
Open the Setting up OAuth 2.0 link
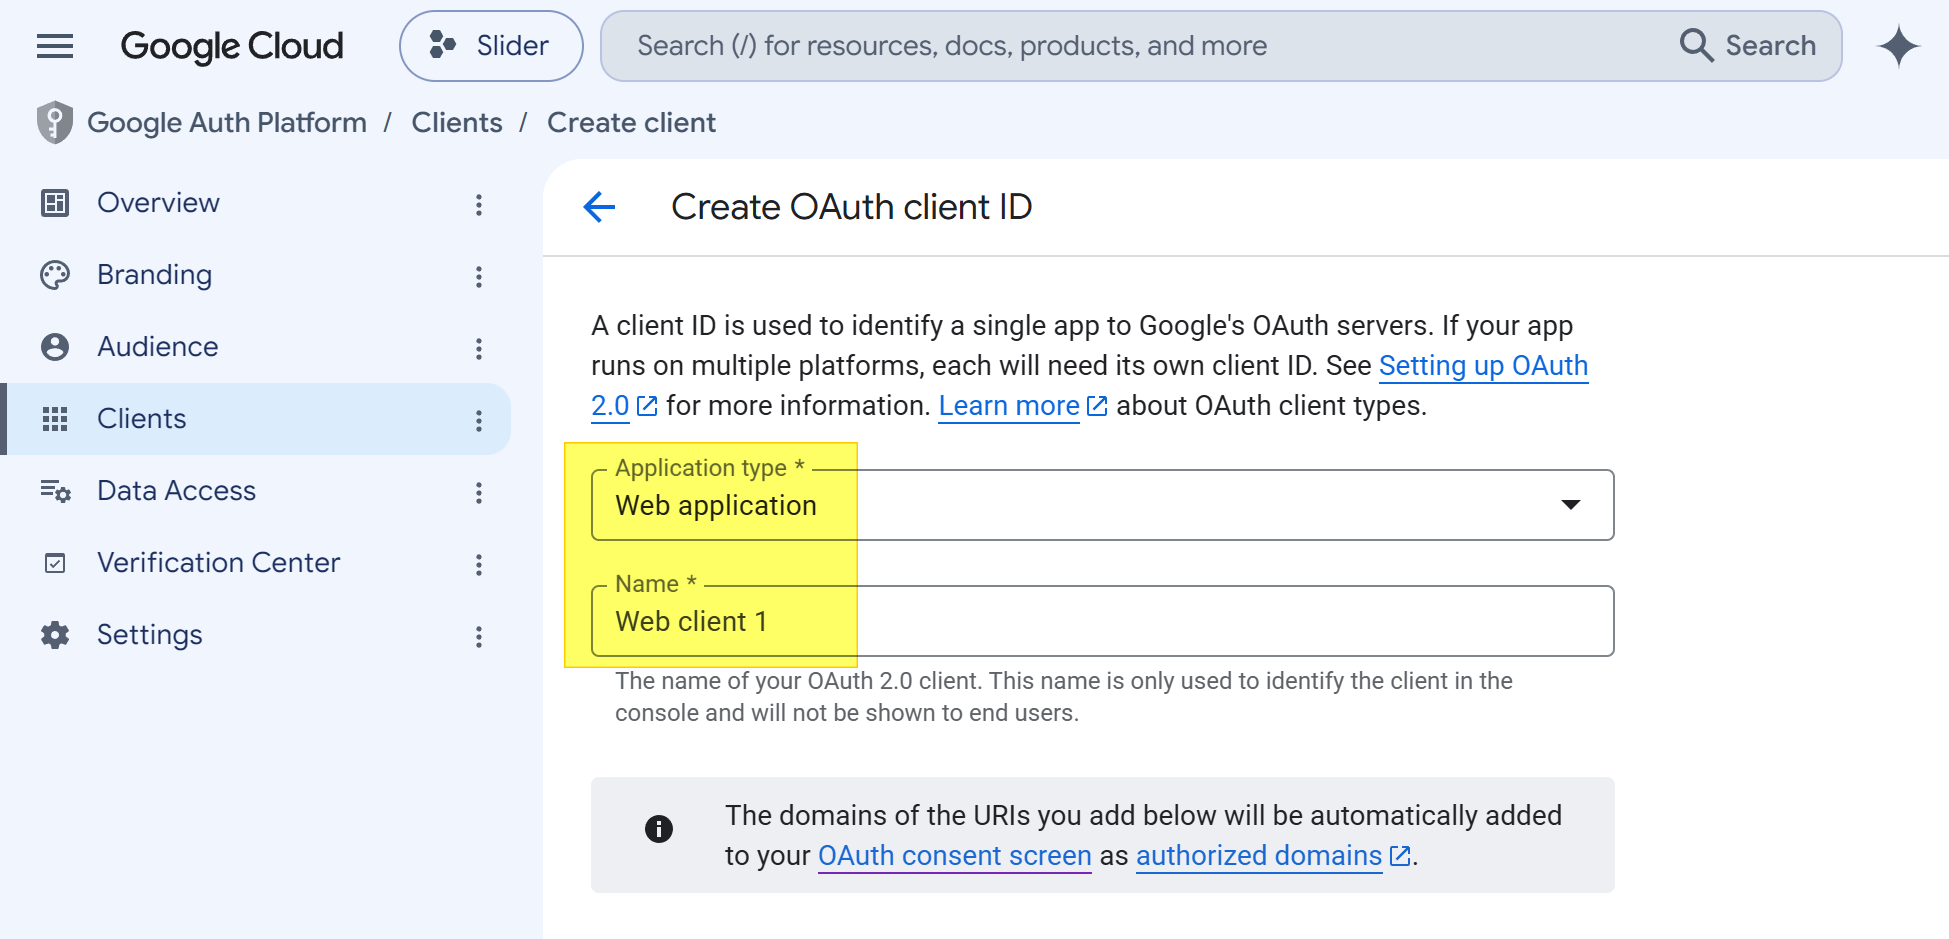pos(1483,366)
